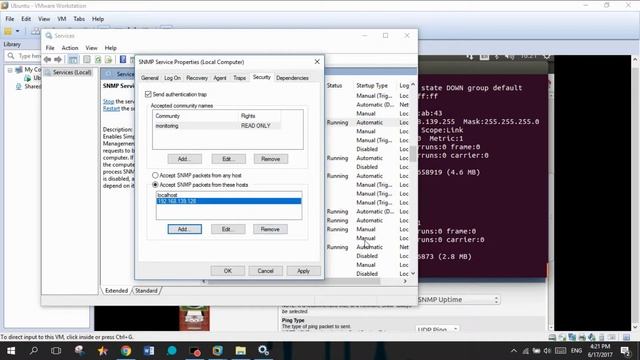Open the VMware power icon dropdown arrow
The image size is (640, 360).
coord(18,31)
